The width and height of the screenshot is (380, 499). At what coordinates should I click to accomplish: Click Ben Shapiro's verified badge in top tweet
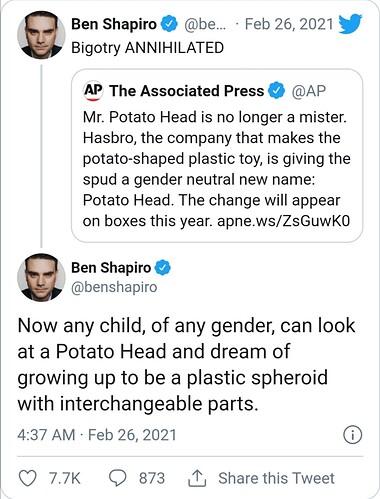(169, 24)
